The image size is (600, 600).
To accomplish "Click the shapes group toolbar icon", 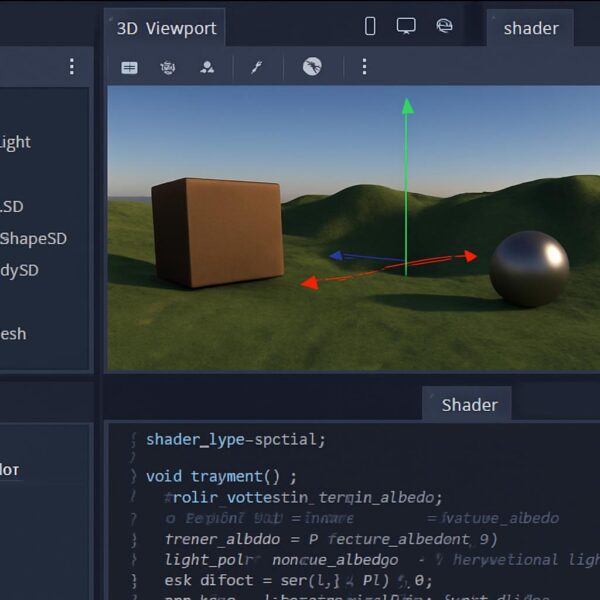I will (207, 67).
